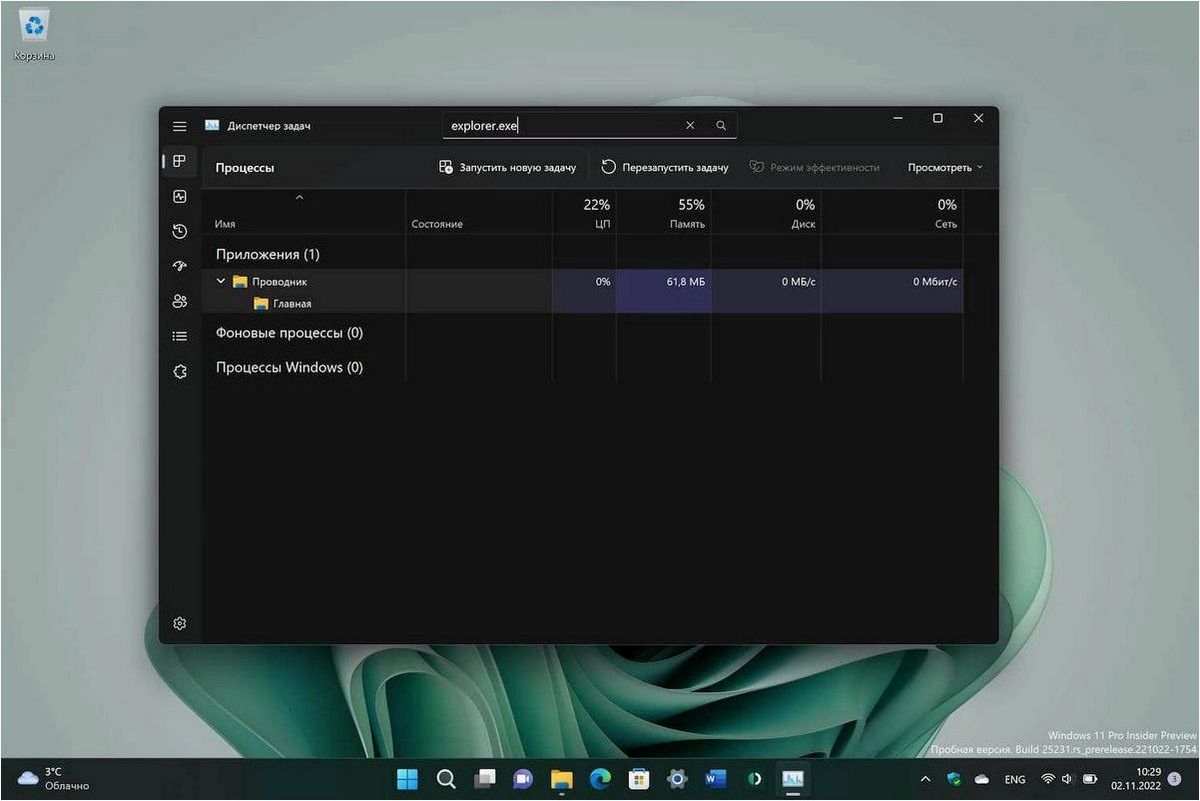Image resolution: width=1200 pixels, height=801 pixels.
Task: Open the notification count badge
Action: coord(1174,778)
